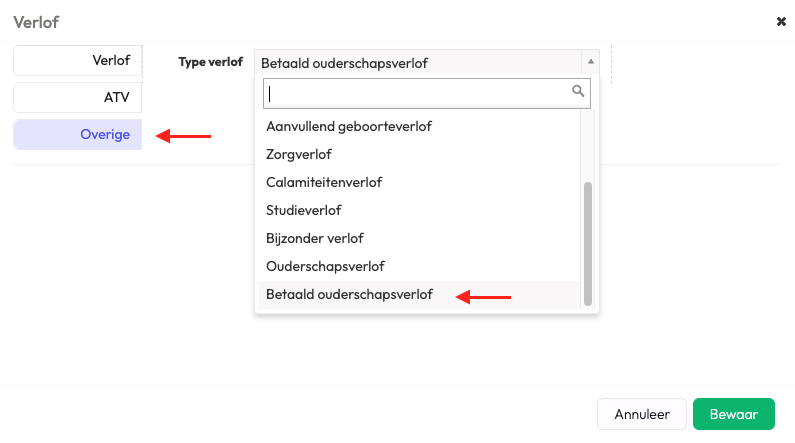The width and height of the screenshot is (795, 443).
Task: Click the dropdown list scrollbar thumb
Action: tap(588, 243)
